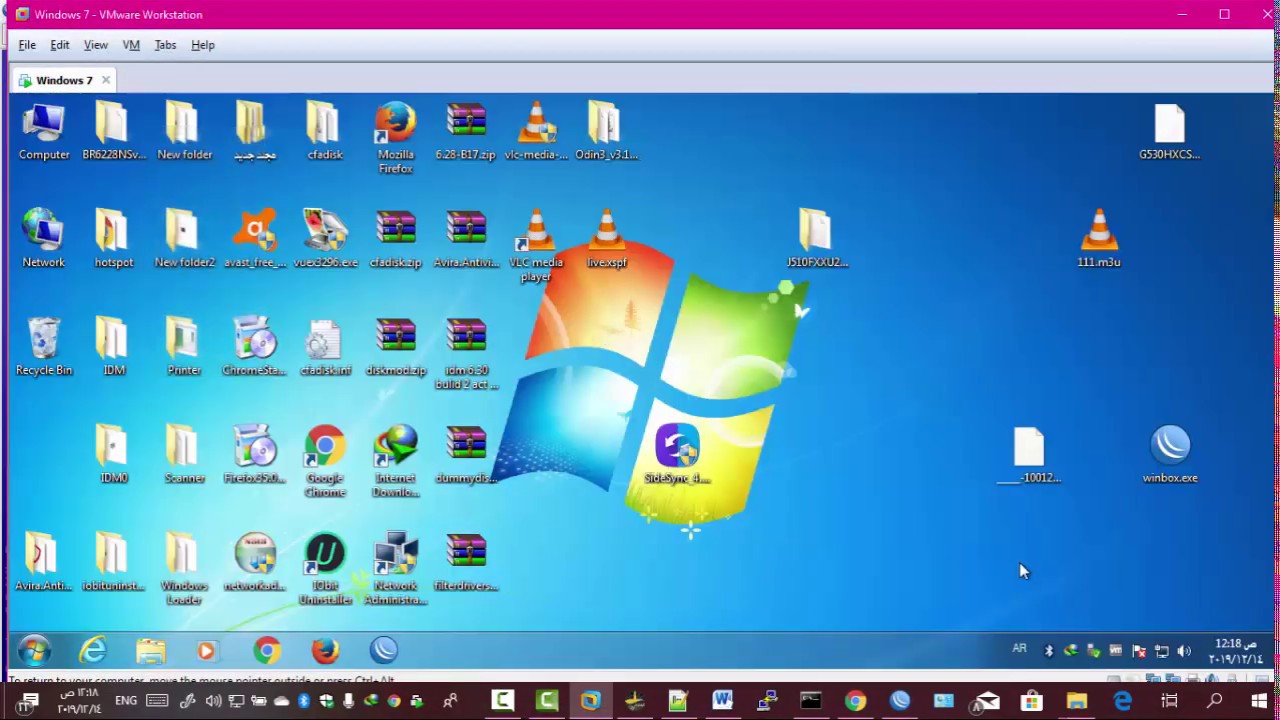Open Internet Explorer in guest taskbar
The width and height of the screenshot is (1280, 720).
[93, 651]
